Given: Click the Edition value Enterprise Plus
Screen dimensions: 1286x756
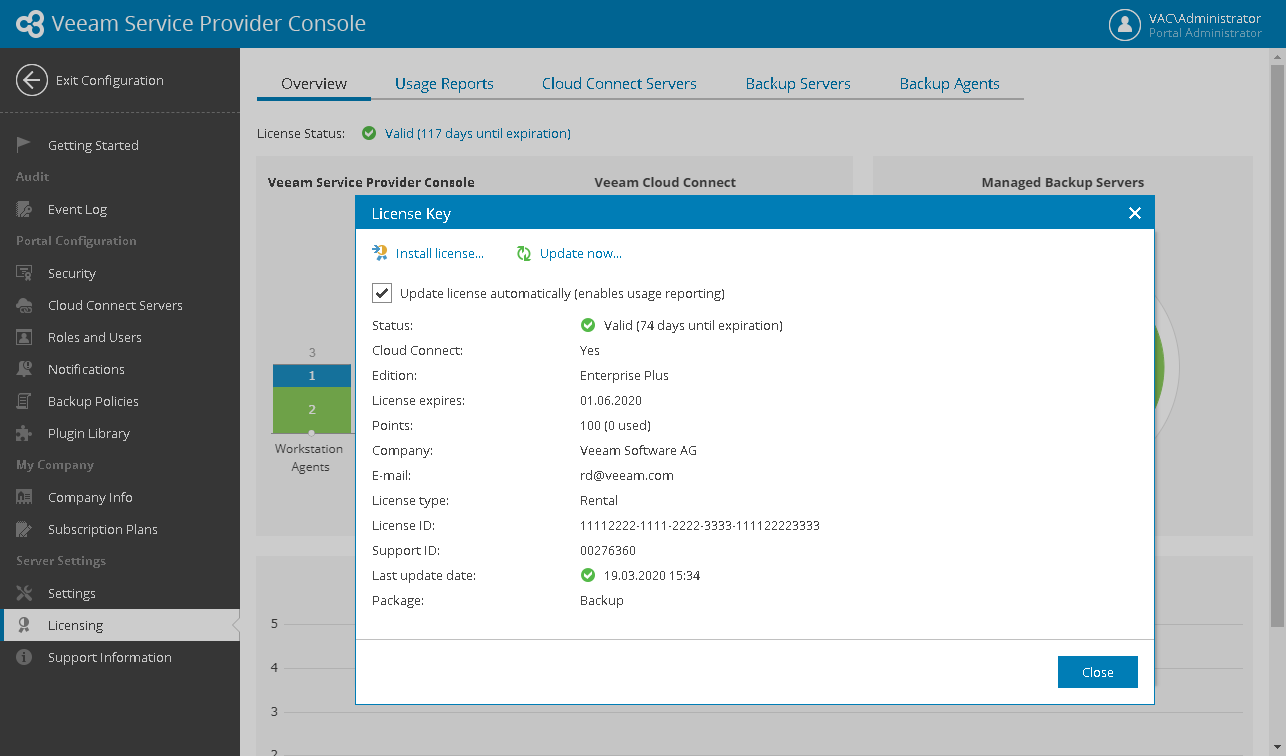Looking at the screenshot, I should coord(624,375).
